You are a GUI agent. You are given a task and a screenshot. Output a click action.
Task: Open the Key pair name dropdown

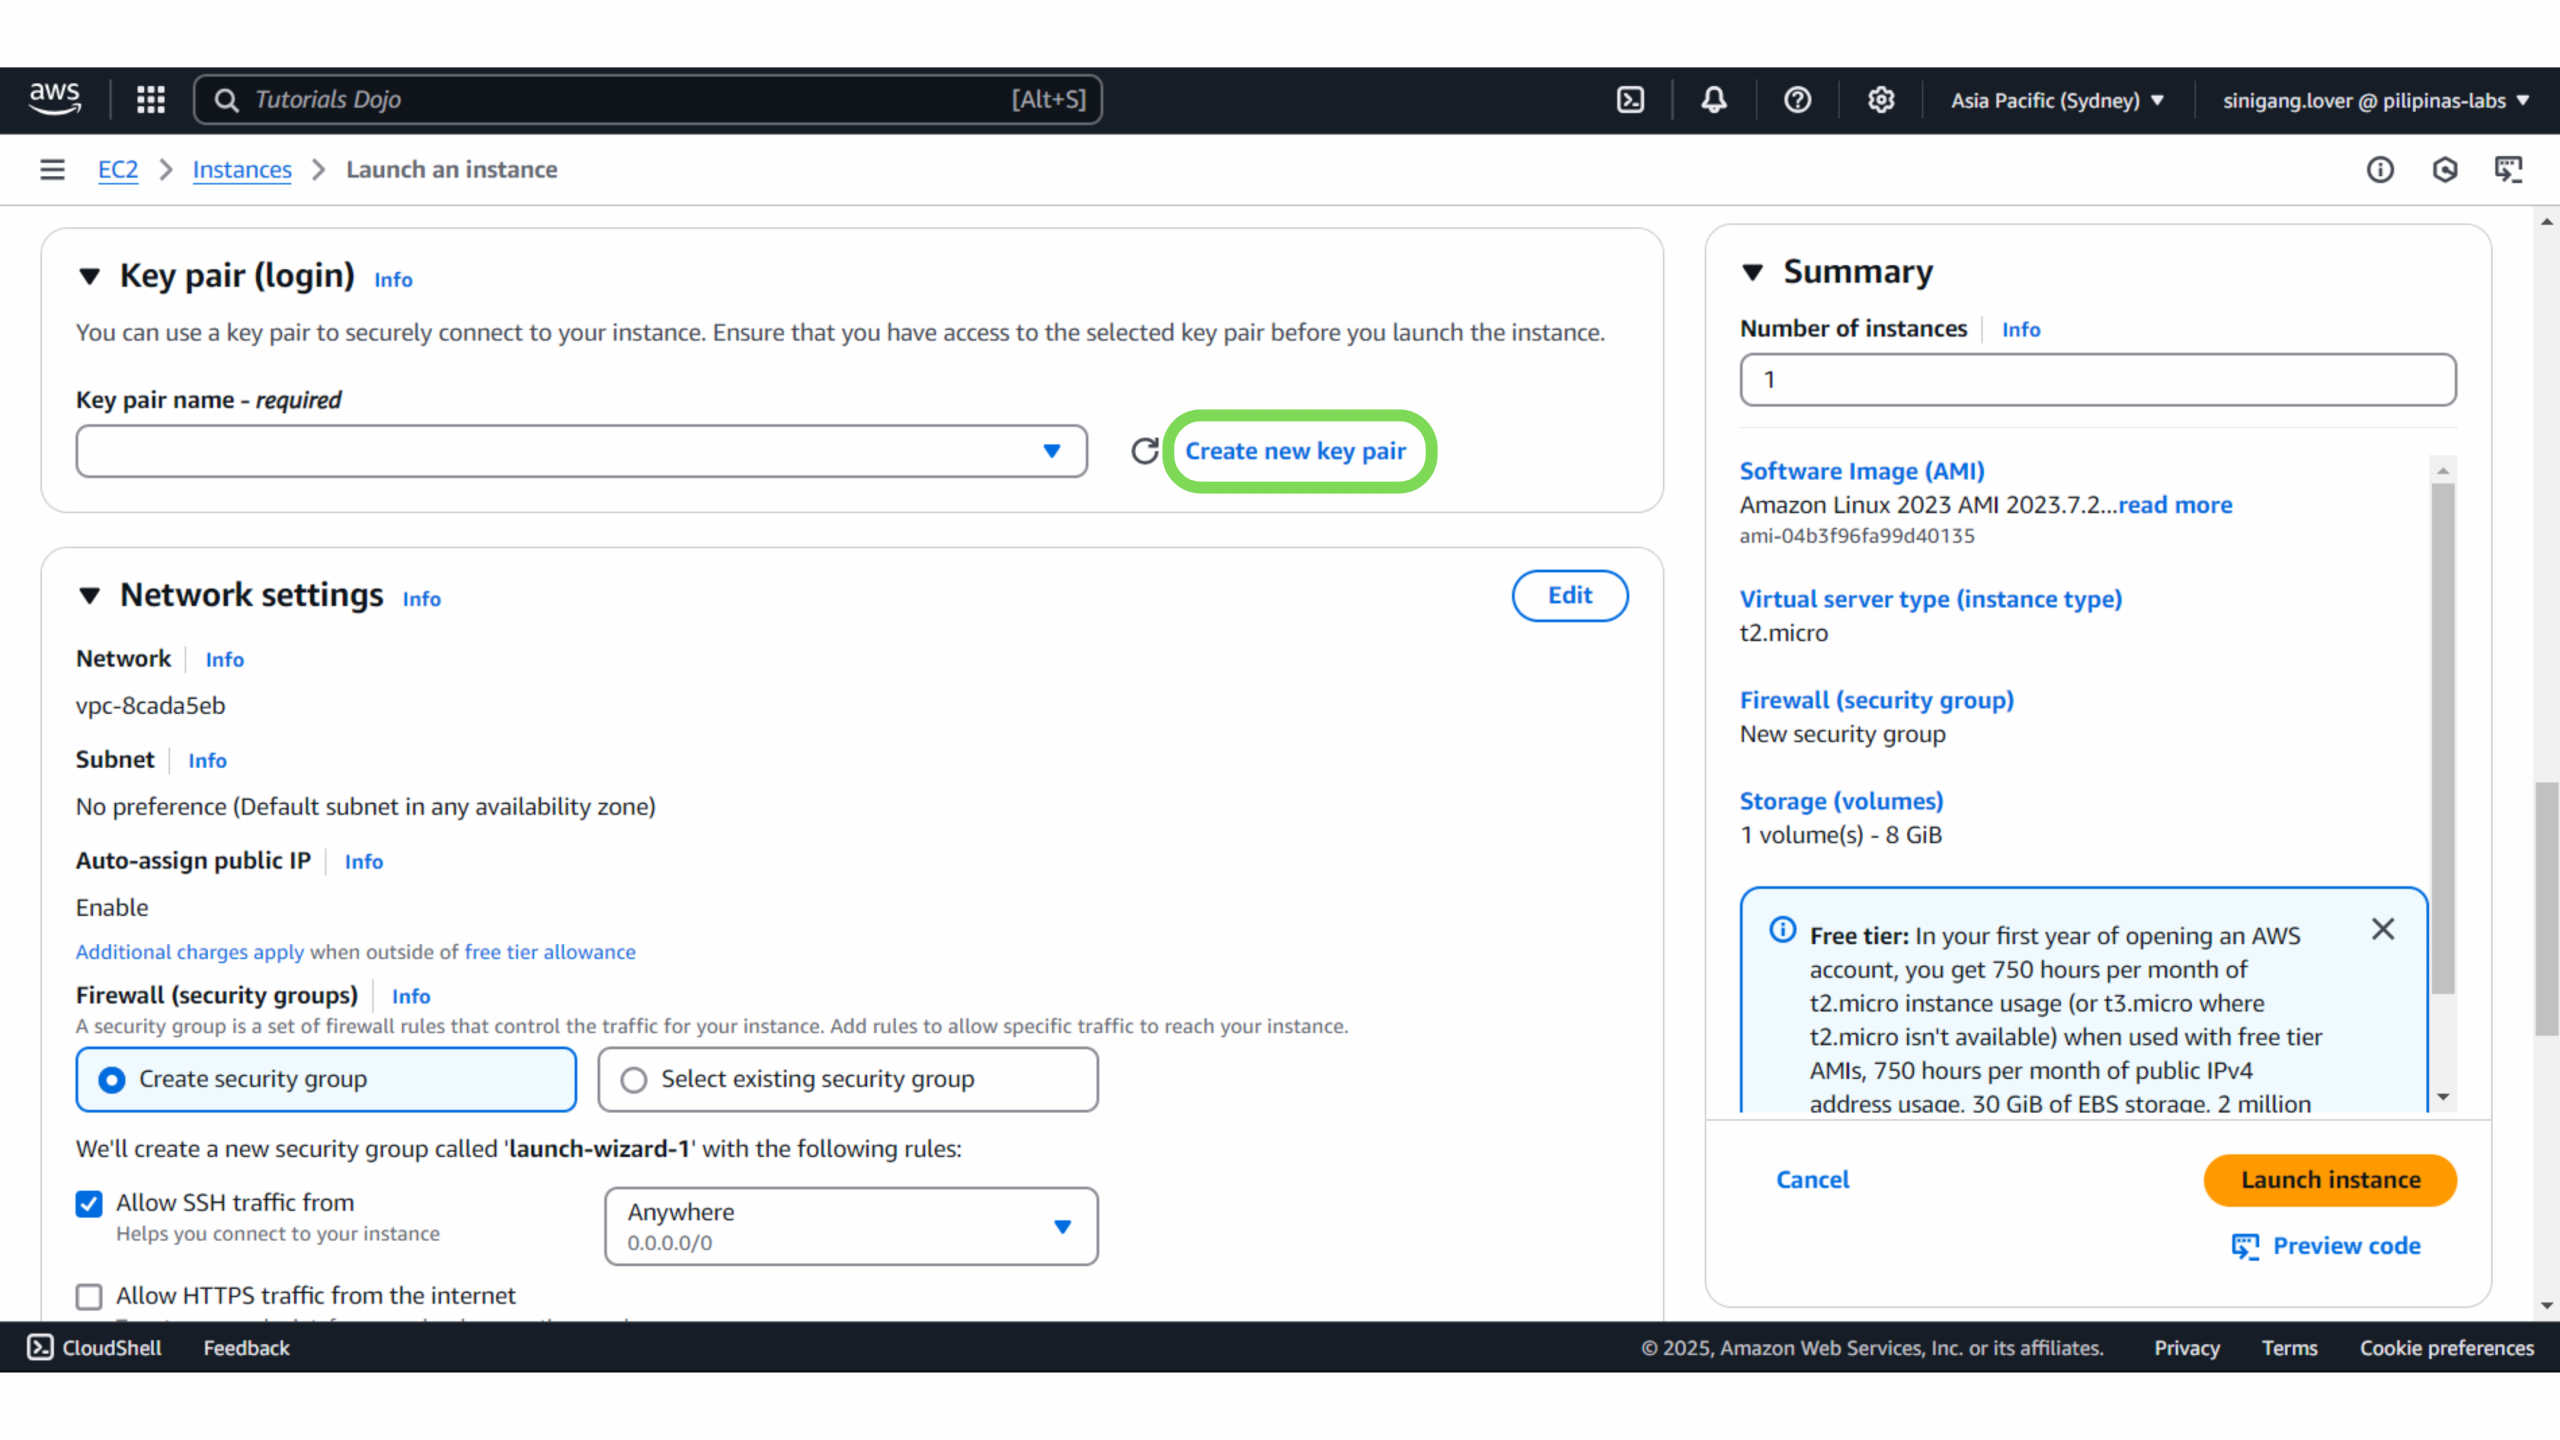[581, 451]
